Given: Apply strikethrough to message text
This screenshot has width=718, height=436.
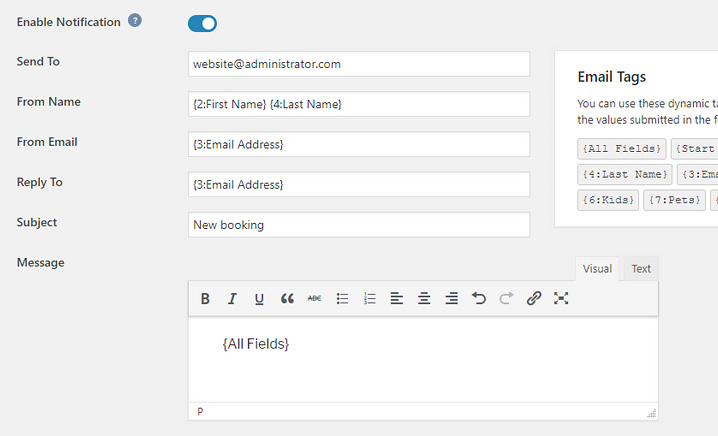Looking at the screenshot, I should click(314, 298).
